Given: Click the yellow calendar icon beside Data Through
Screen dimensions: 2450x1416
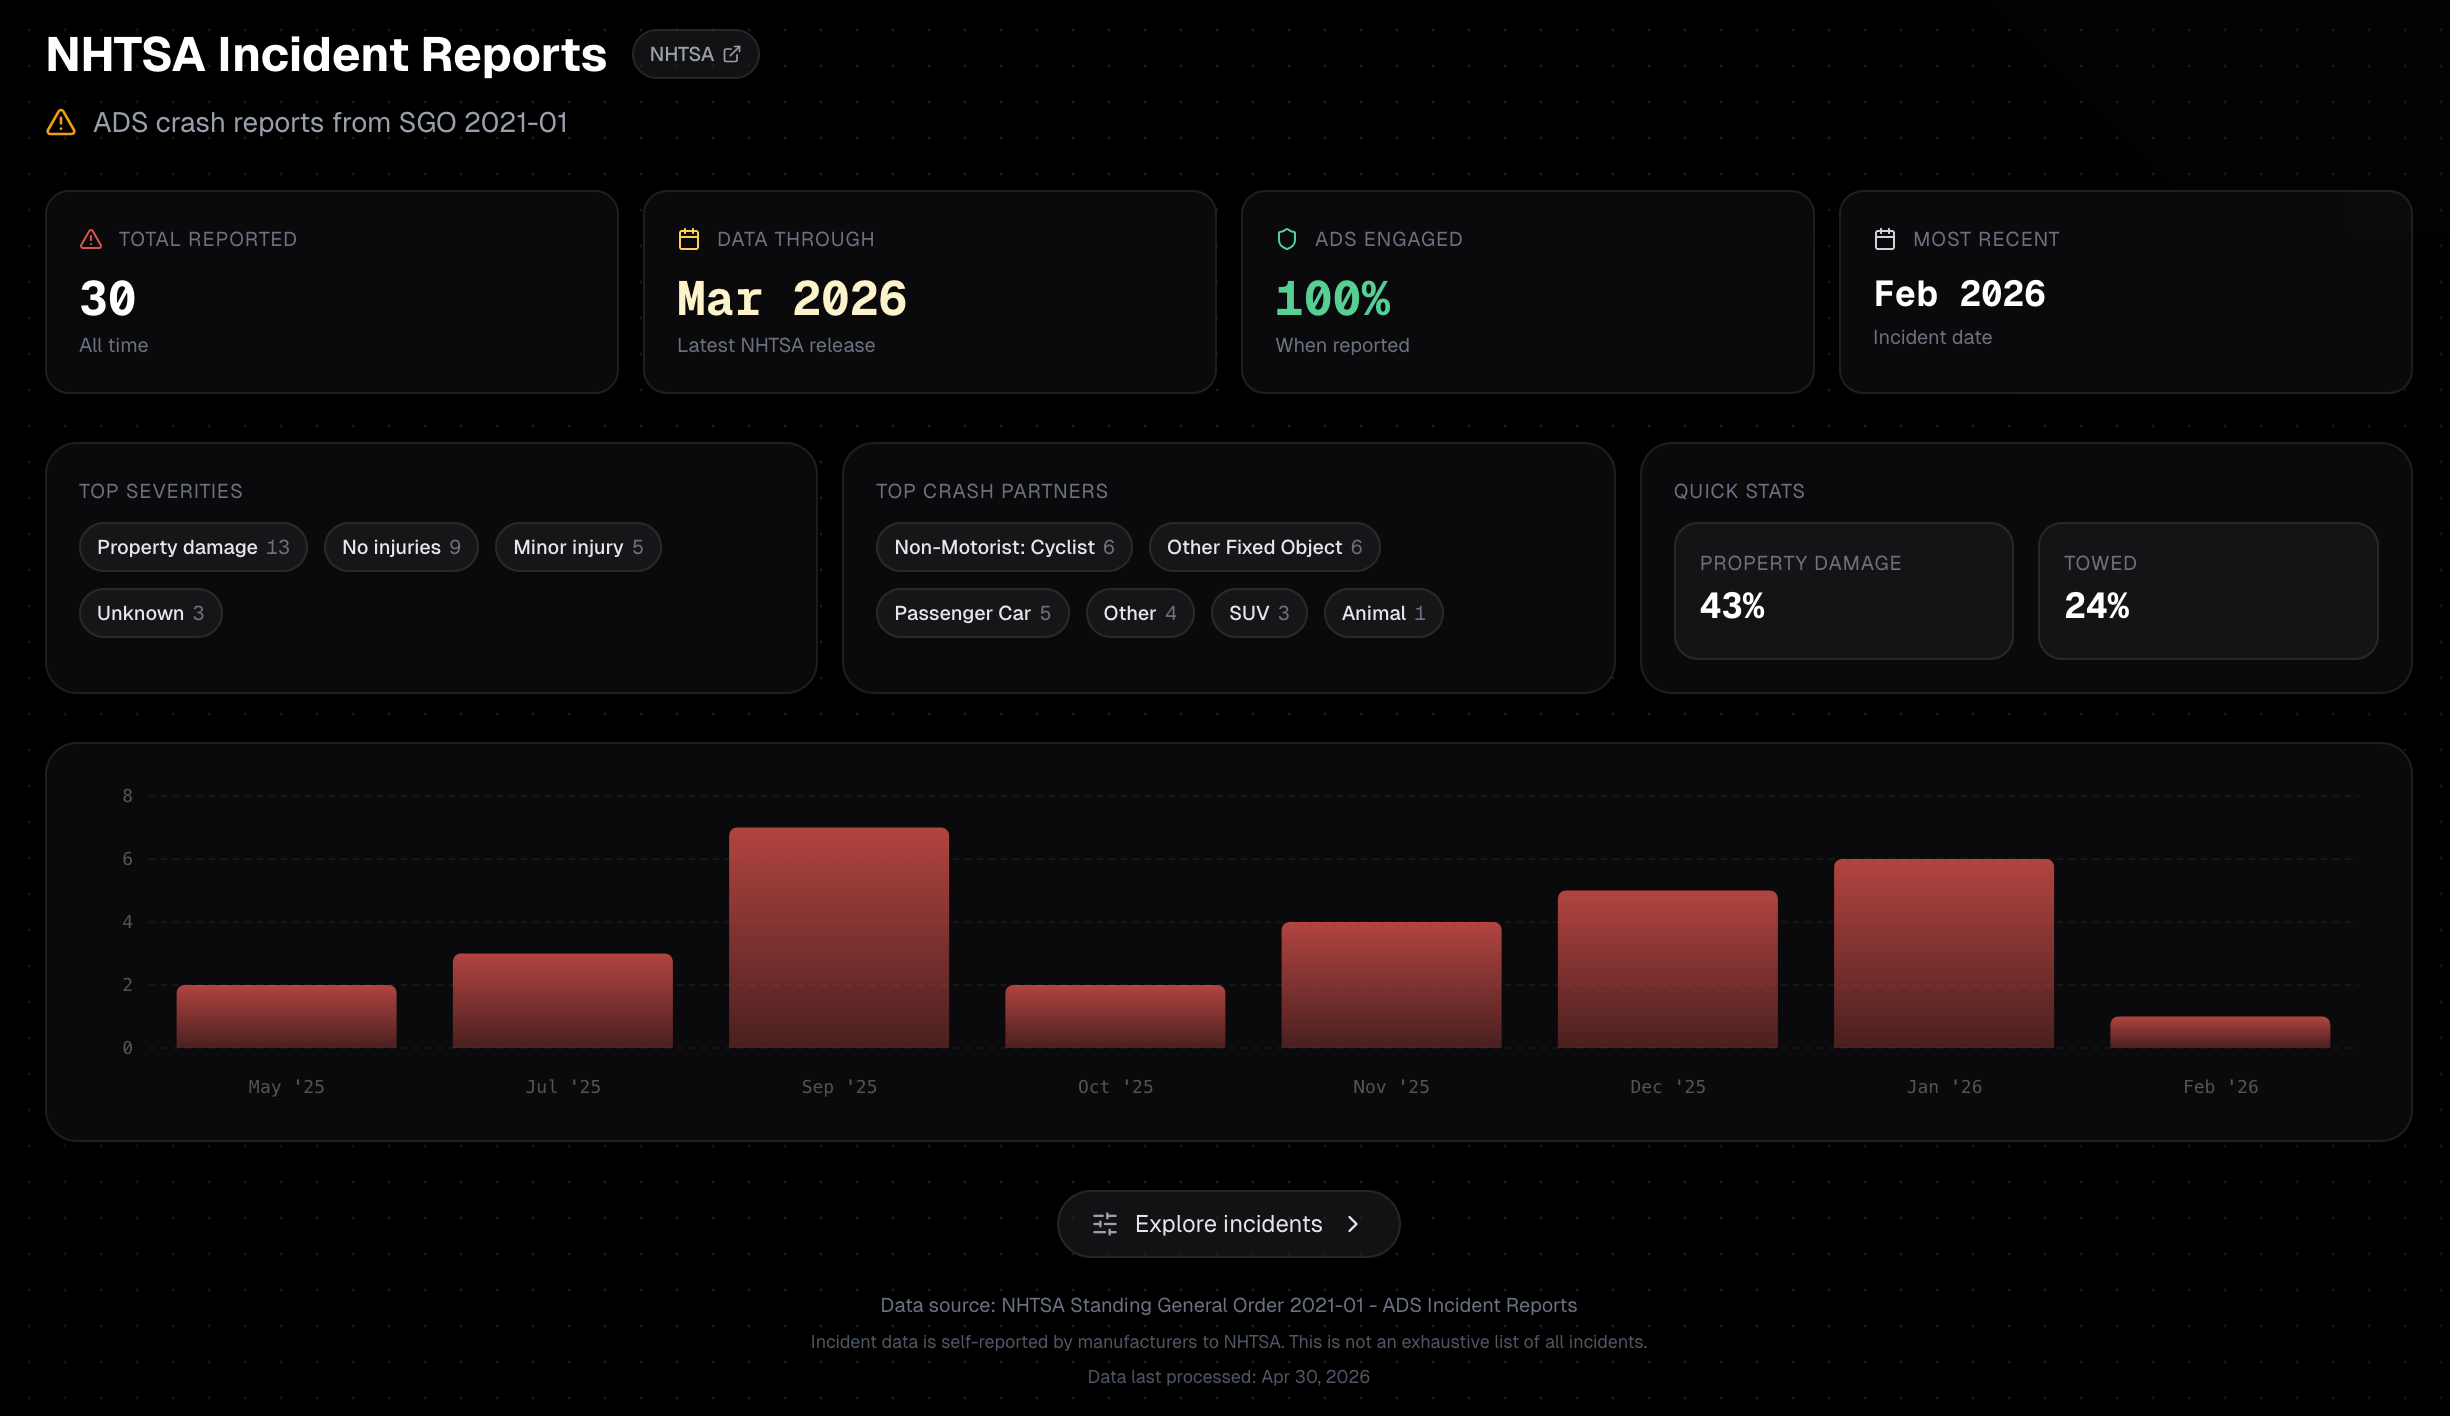Looking at the screenshot, I should [x=689, y=239].
